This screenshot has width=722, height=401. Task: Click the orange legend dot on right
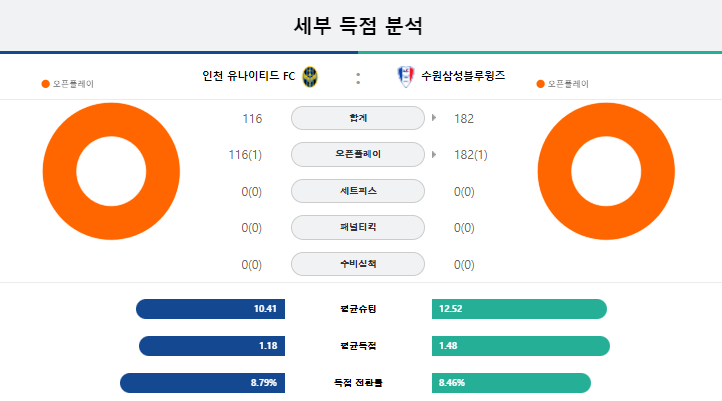(541, 84)
